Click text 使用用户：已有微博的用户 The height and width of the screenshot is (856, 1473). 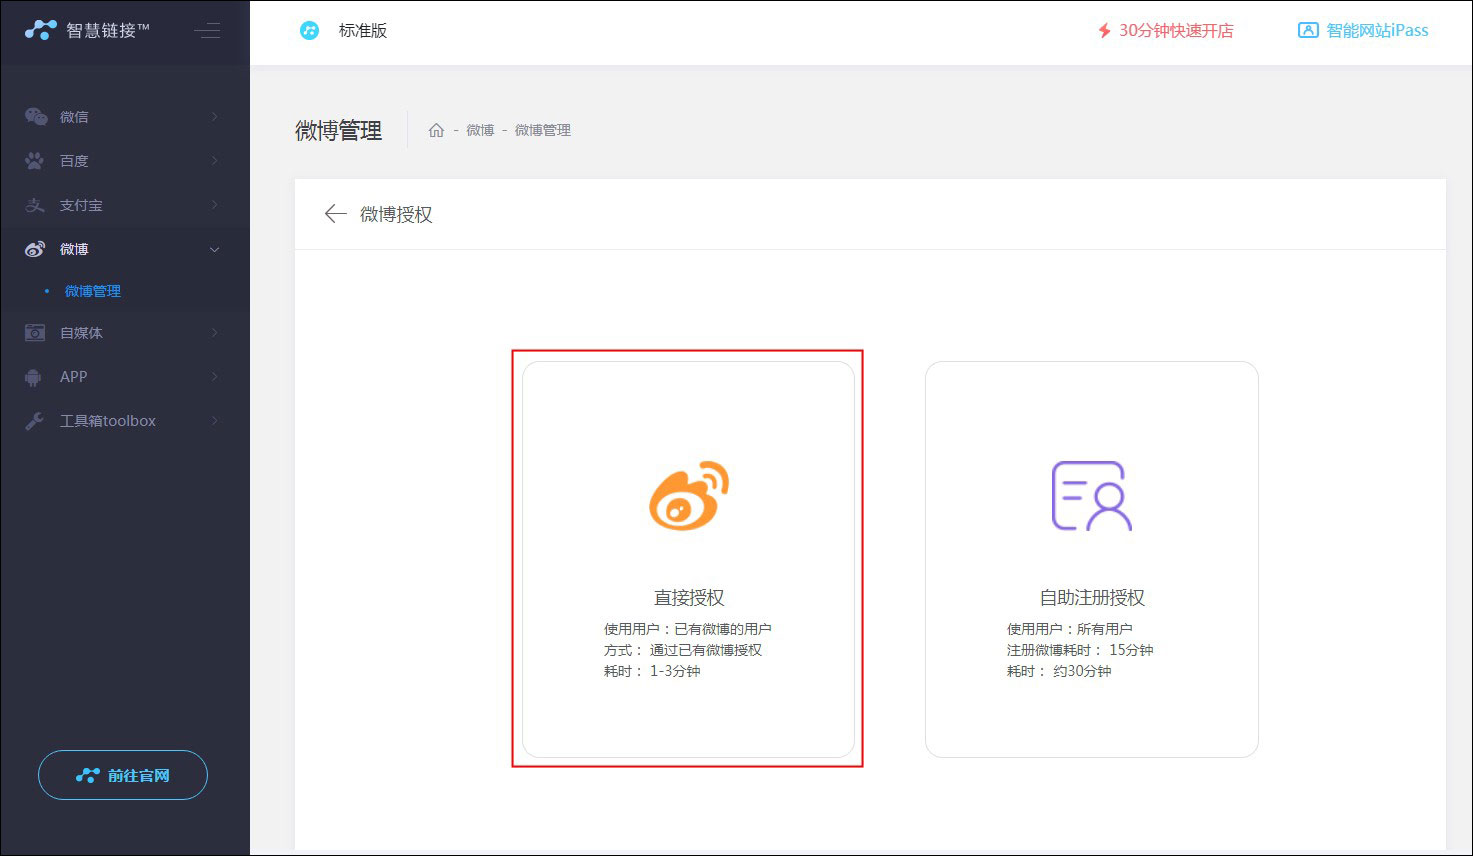click(x=688, y=629)
